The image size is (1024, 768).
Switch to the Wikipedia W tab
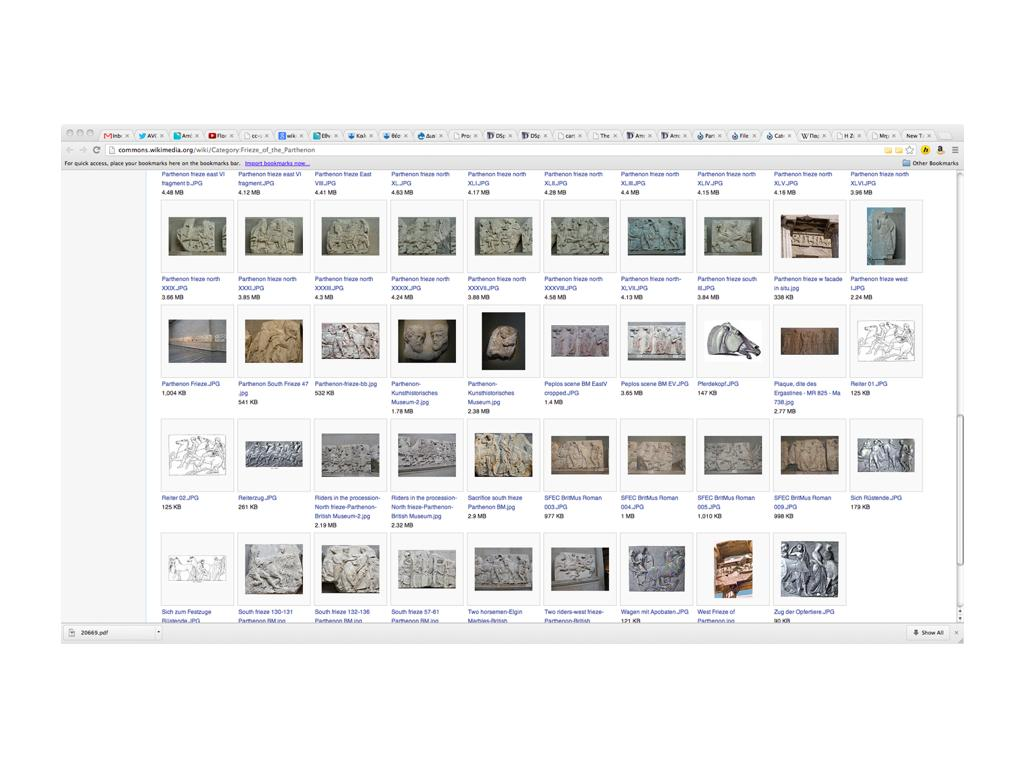coord(812,136)
